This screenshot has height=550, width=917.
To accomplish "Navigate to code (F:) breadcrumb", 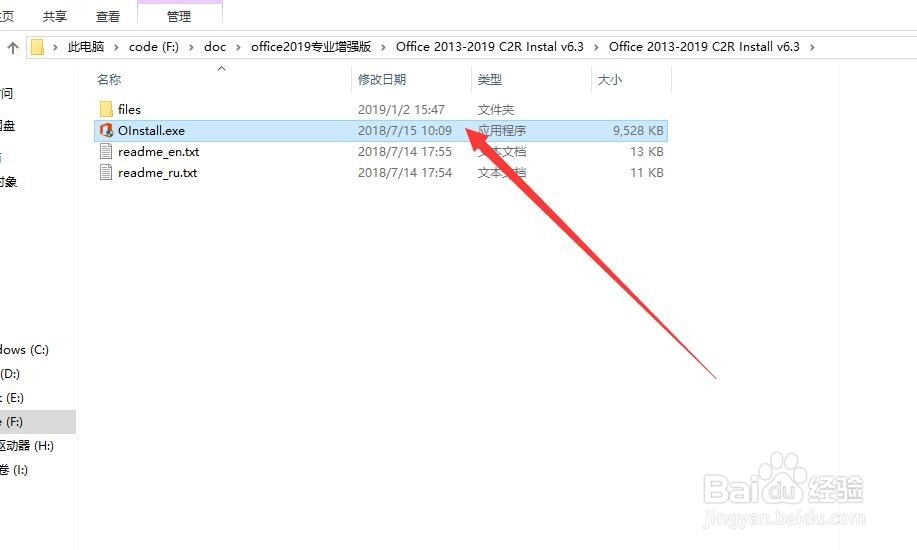I will (x=154, y=47).
